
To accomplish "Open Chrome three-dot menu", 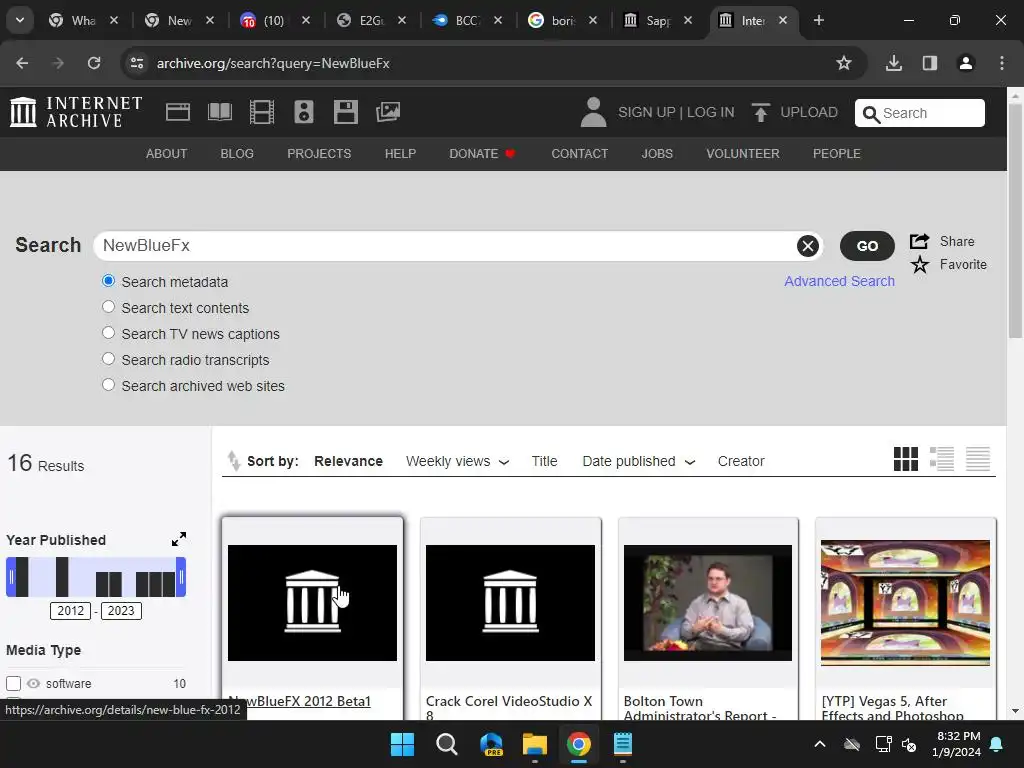I will 1002,63.
